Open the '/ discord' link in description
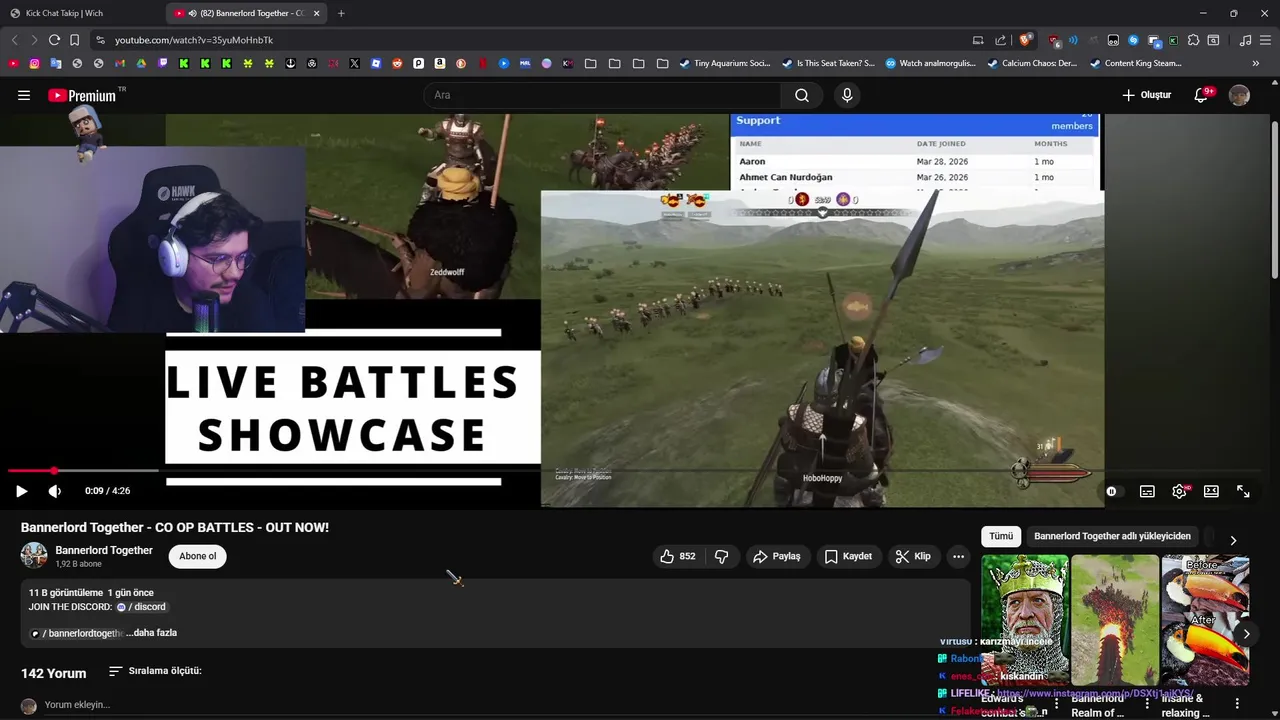Screen dimensions: 1280x720 [x=141, y=607]
